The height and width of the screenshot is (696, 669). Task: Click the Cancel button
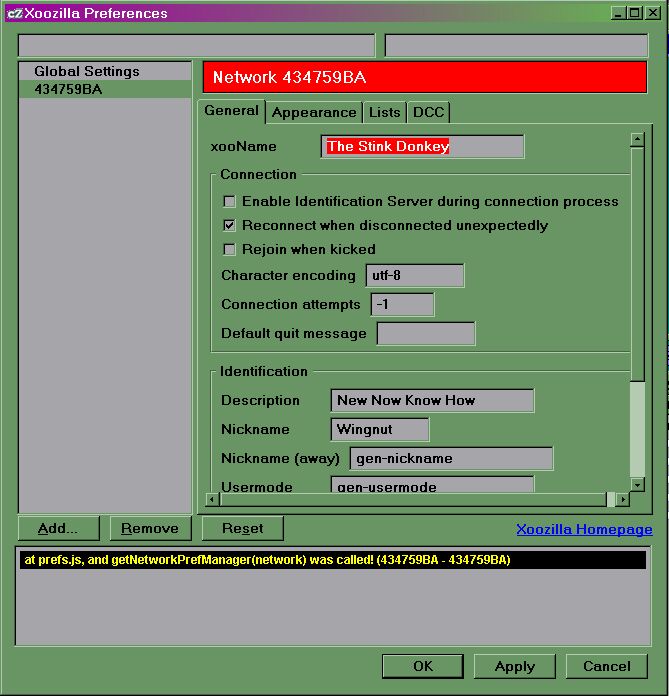click(606, 666)
